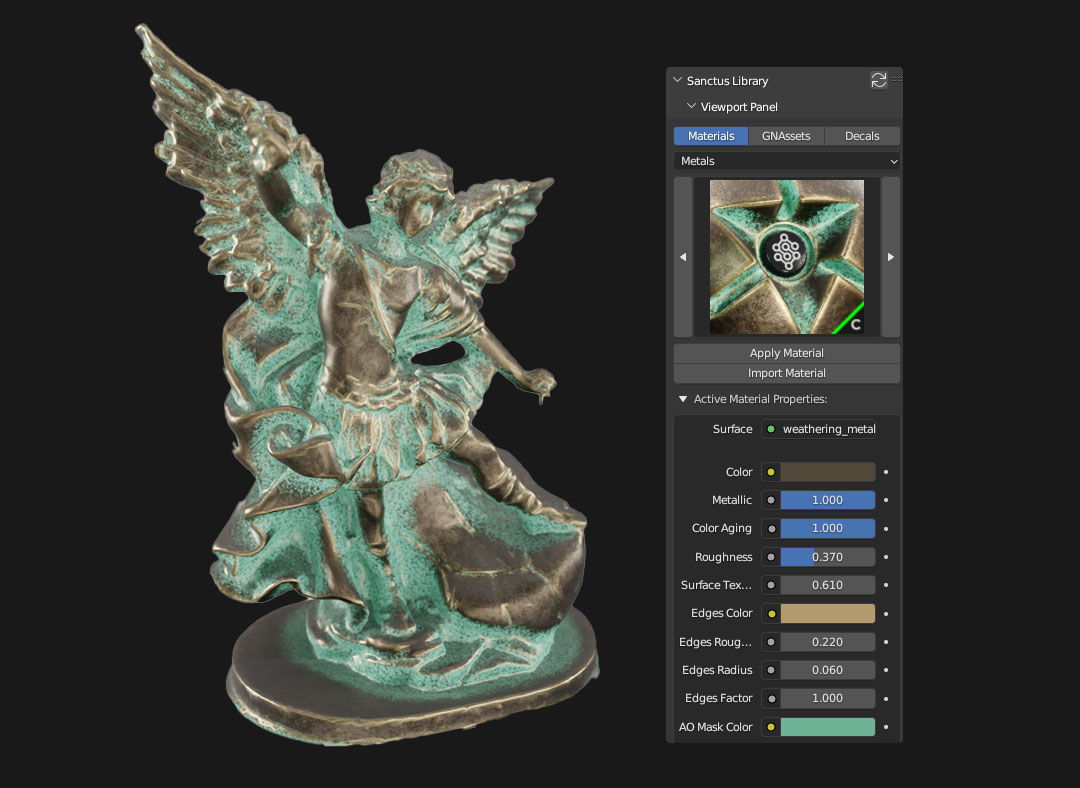Click the refresh library icon in panel header
Image resolution: width=1080 pixels, height=788 pixels.
point(879,80)
